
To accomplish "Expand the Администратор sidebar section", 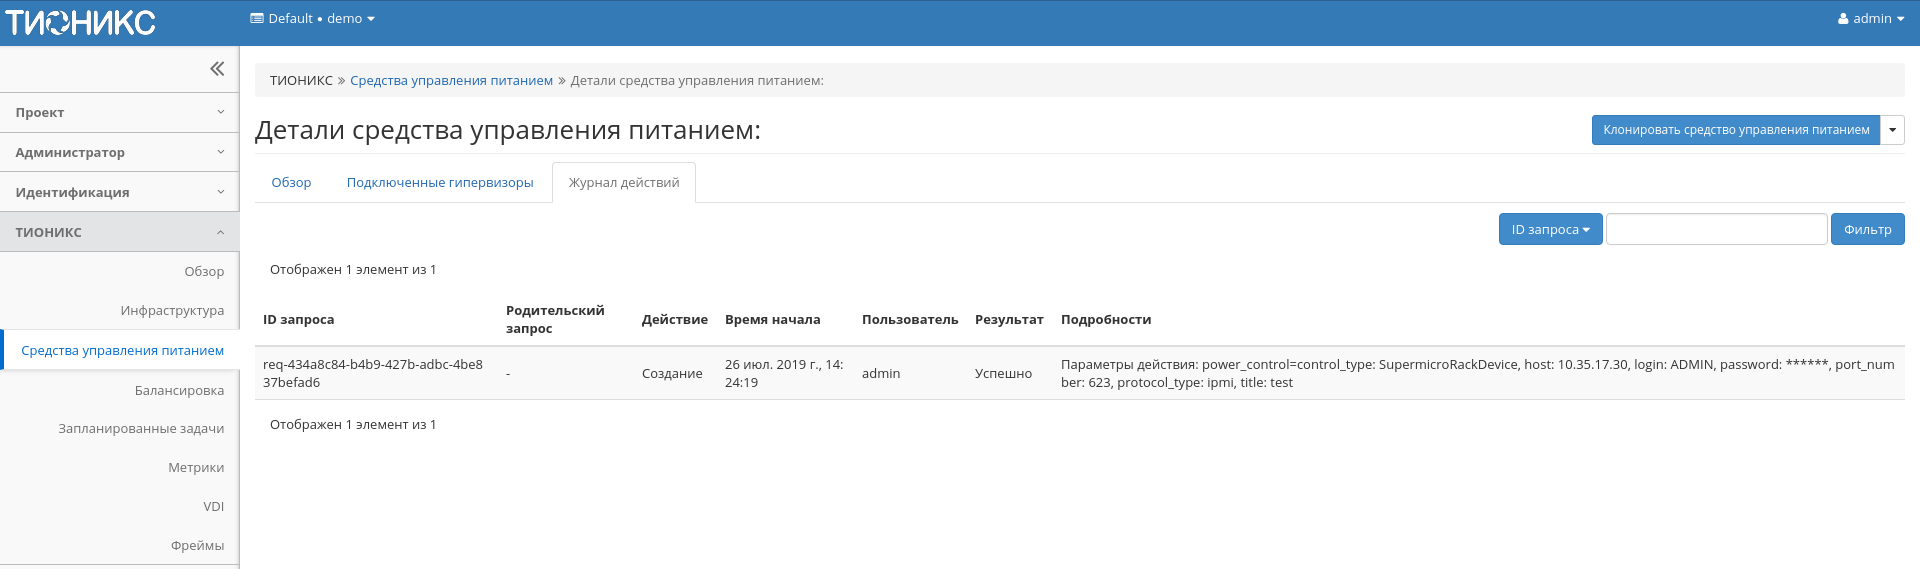I will tap(119, 153).
